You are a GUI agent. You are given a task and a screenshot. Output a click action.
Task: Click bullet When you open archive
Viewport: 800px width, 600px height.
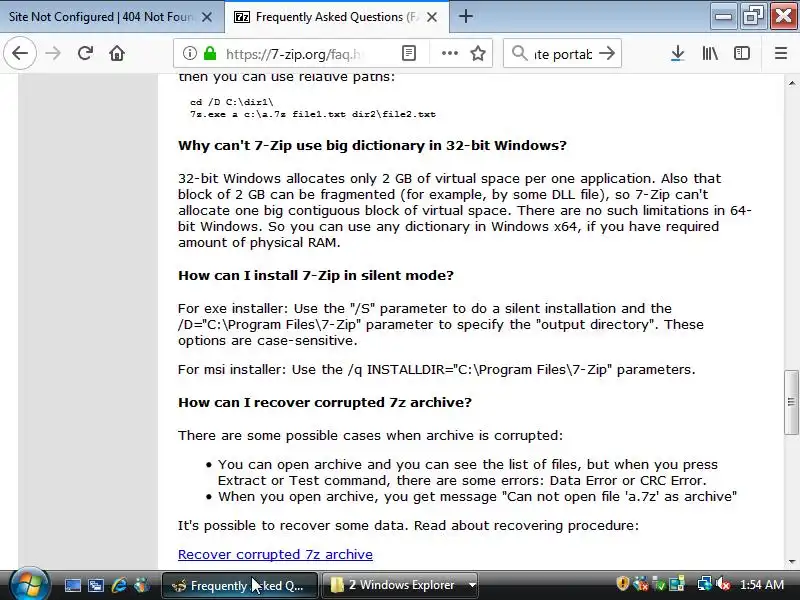[478, 496]
